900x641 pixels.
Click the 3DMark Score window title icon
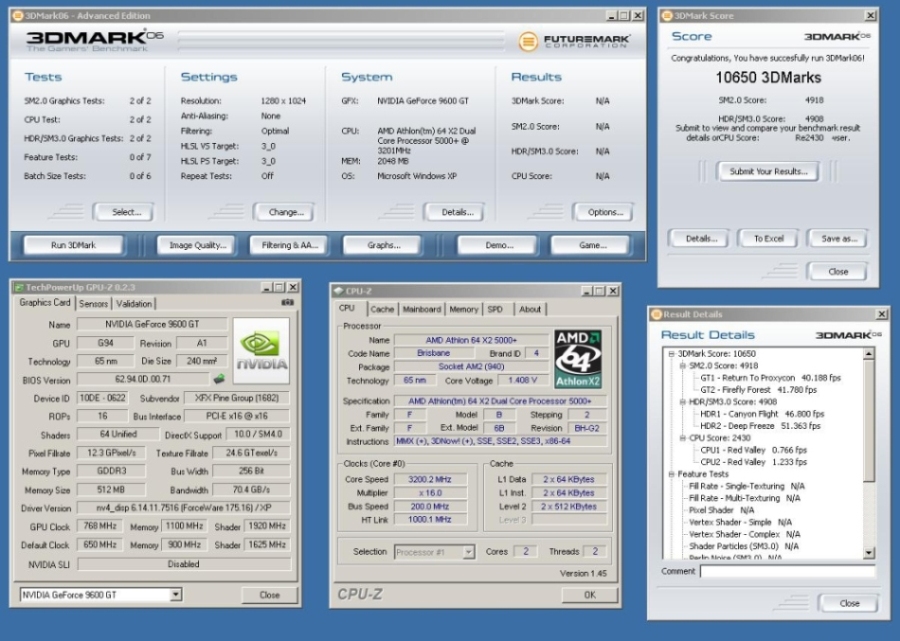click(667, 15)
